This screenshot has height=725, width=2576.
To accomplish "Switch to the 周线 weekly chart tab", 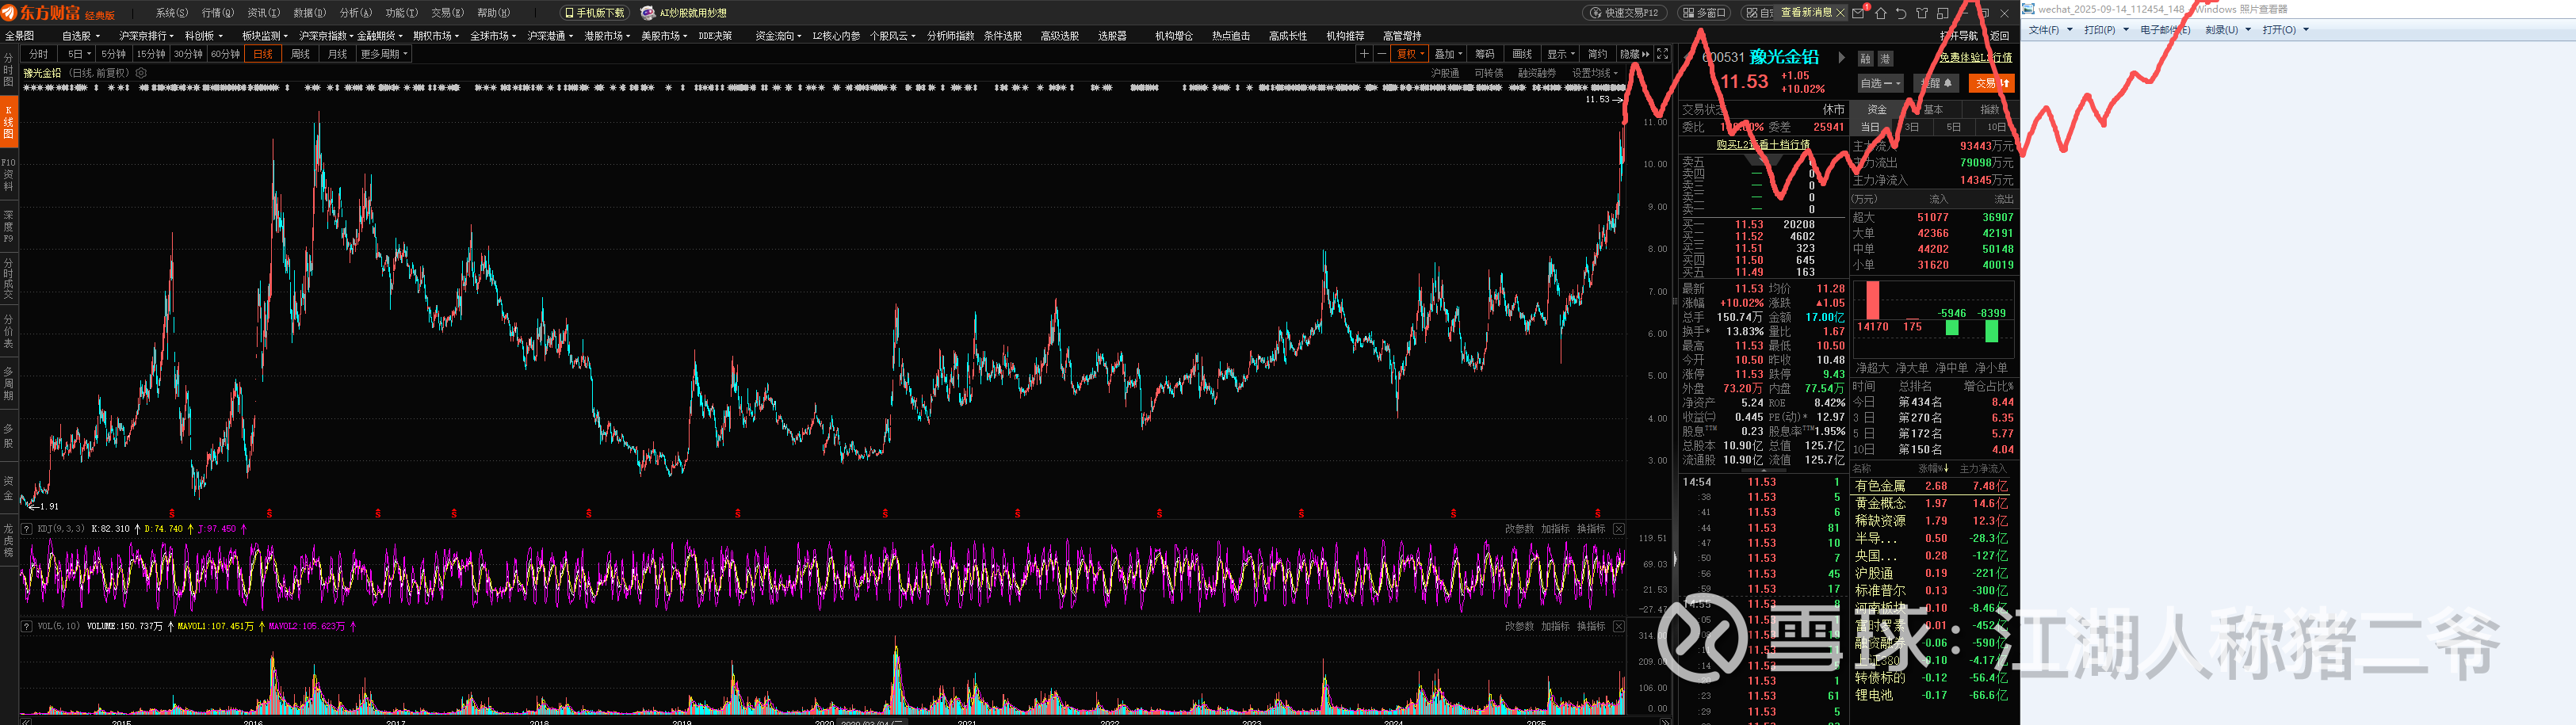I will click(x=300, y=54).
